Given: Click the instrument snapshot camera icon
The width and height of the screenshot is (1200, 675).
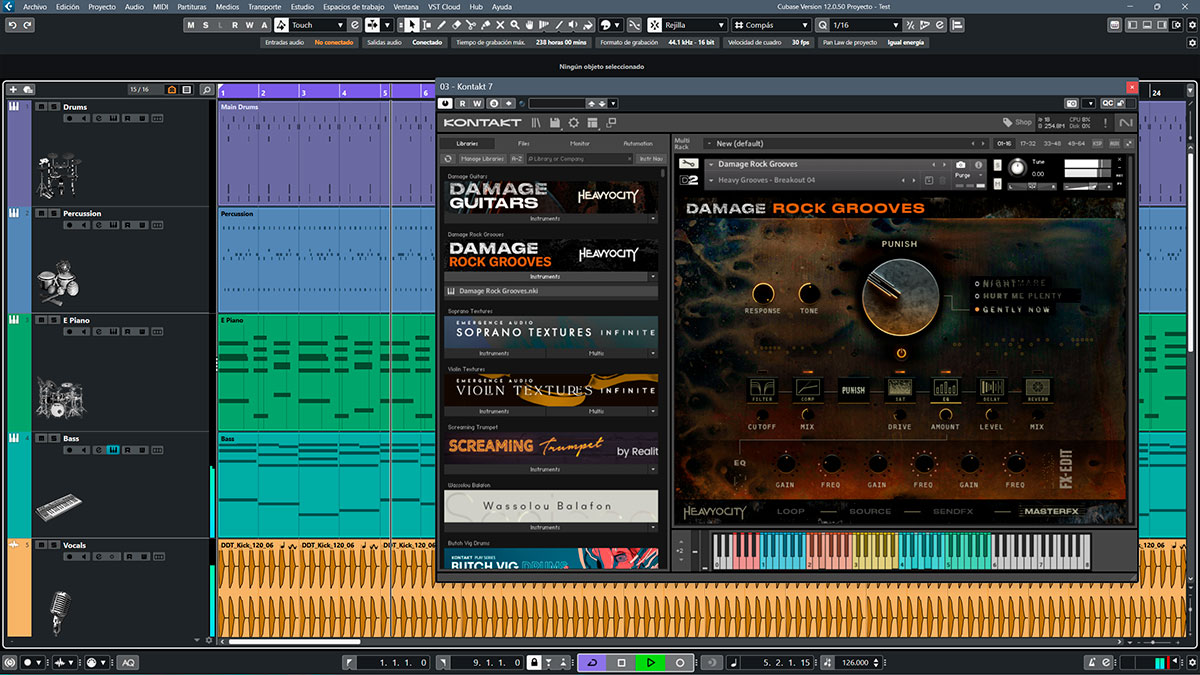Looking at the screenshot, I should (961, 164).
